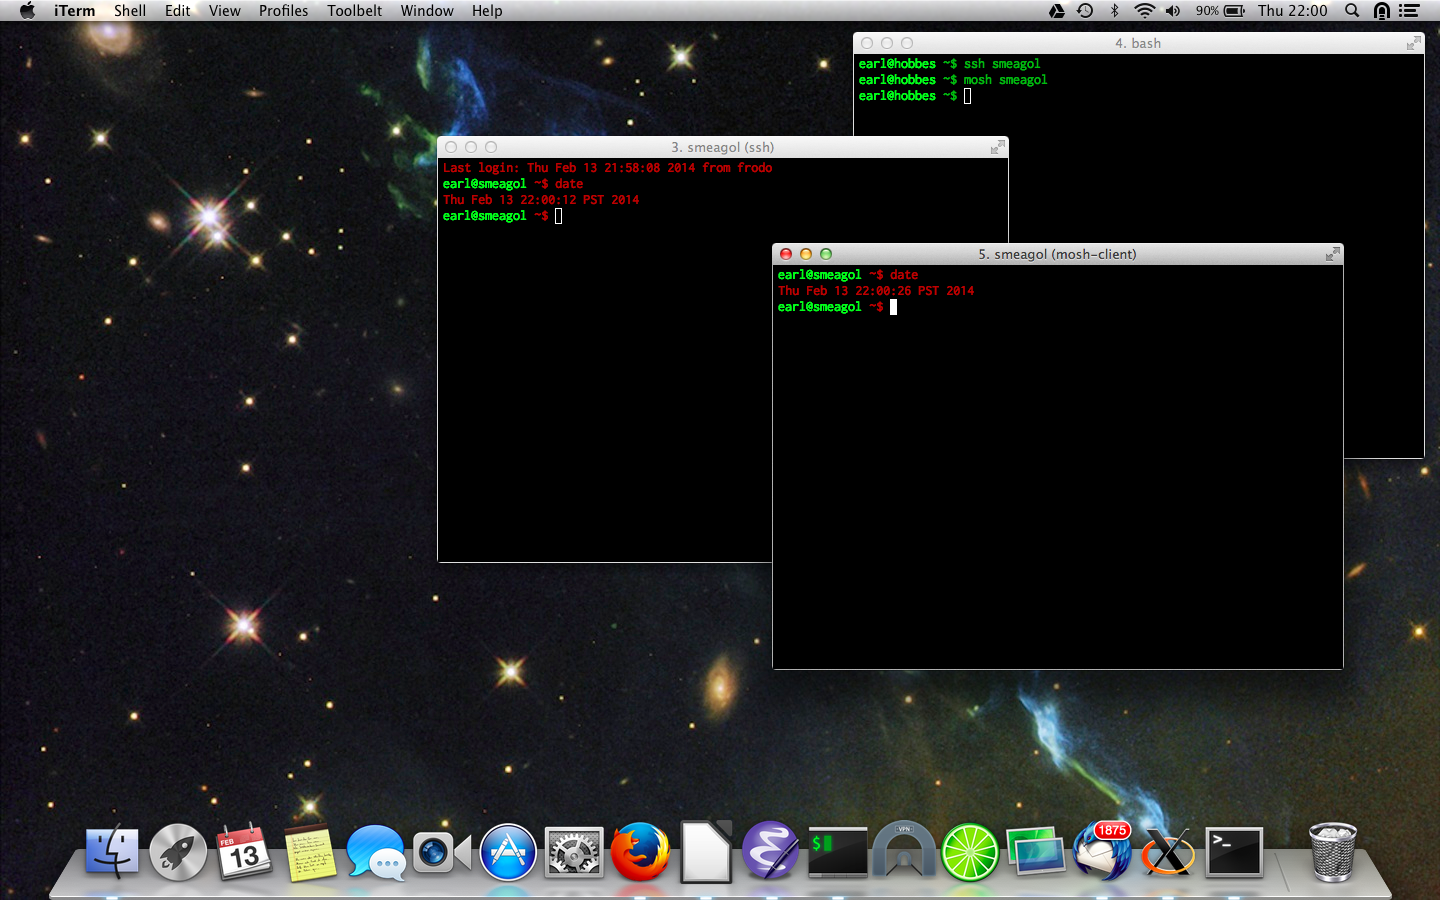
Task: Focus the '4. bash' window title bar
Action: 1138,43
